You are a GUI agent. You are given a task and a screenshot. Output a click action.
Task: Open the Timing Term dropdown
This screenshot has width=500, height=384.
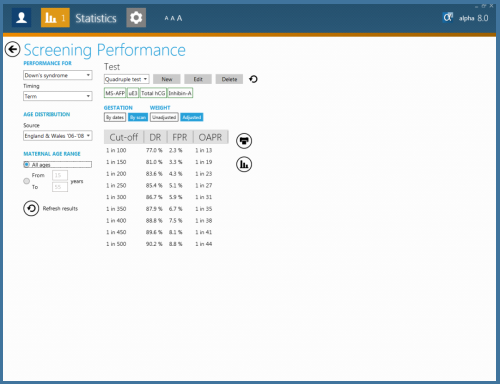click(58, 96)
